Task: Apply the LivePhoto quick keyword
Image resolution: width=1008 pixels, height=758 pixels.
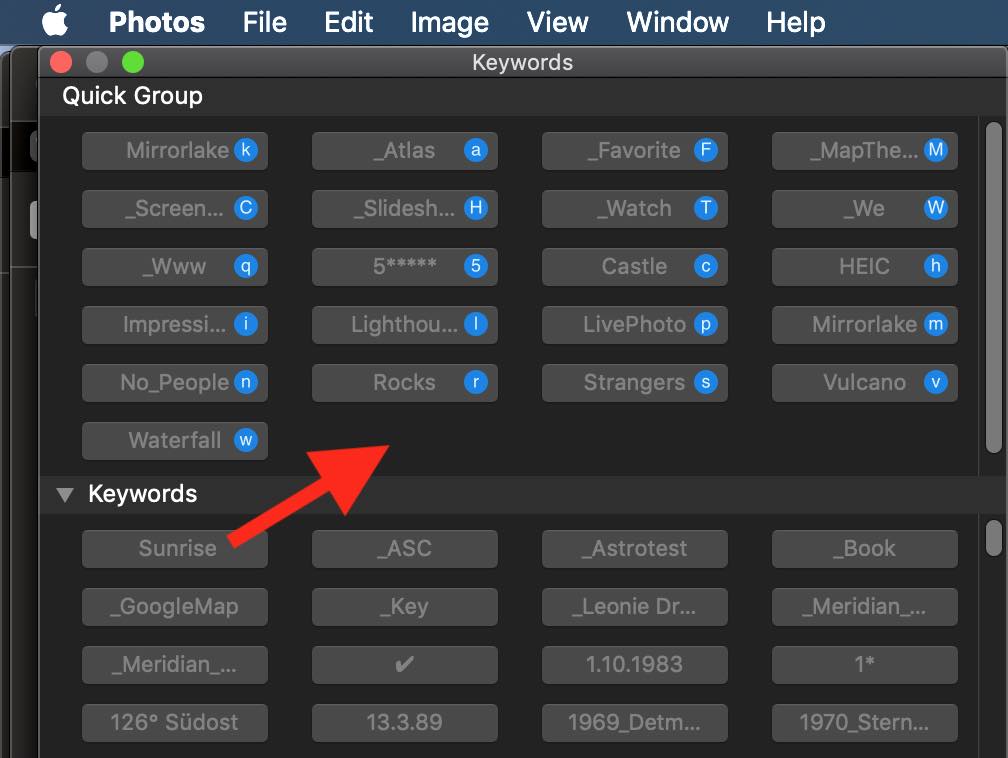Action: 635,325
